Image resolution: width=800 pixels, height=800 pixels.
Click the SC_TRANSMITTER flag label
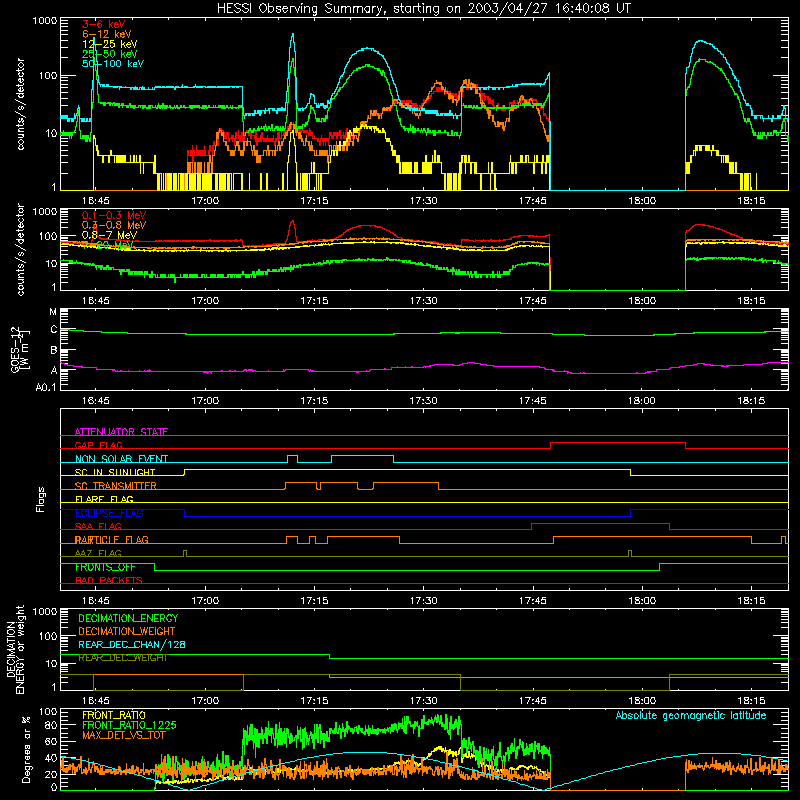(x=115, y=486)
